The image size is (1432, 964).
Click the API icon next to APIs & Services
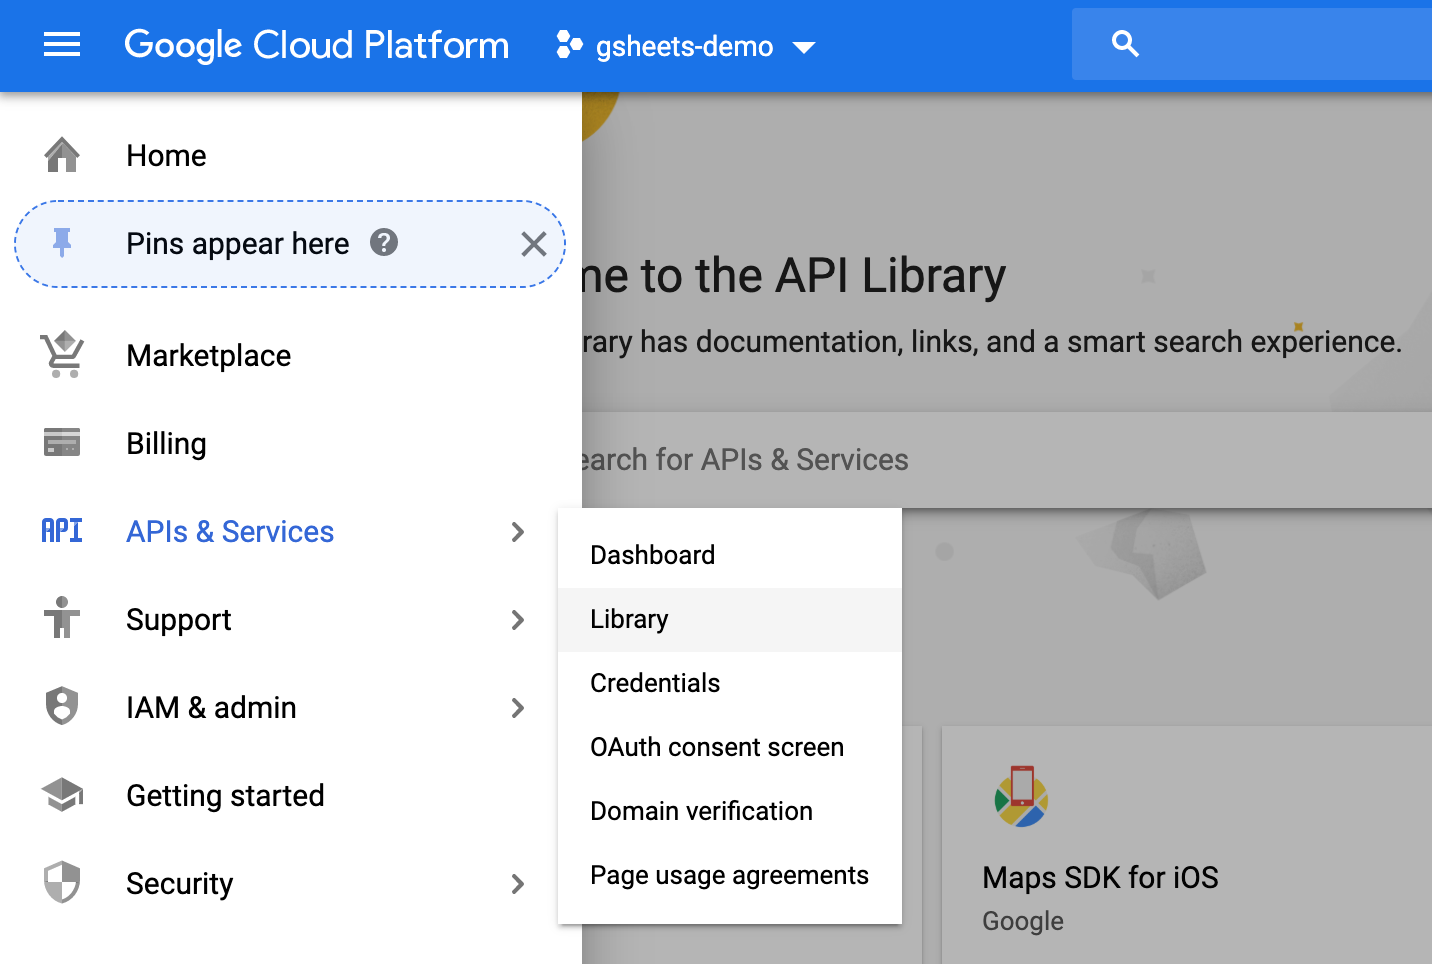(62, 531)
